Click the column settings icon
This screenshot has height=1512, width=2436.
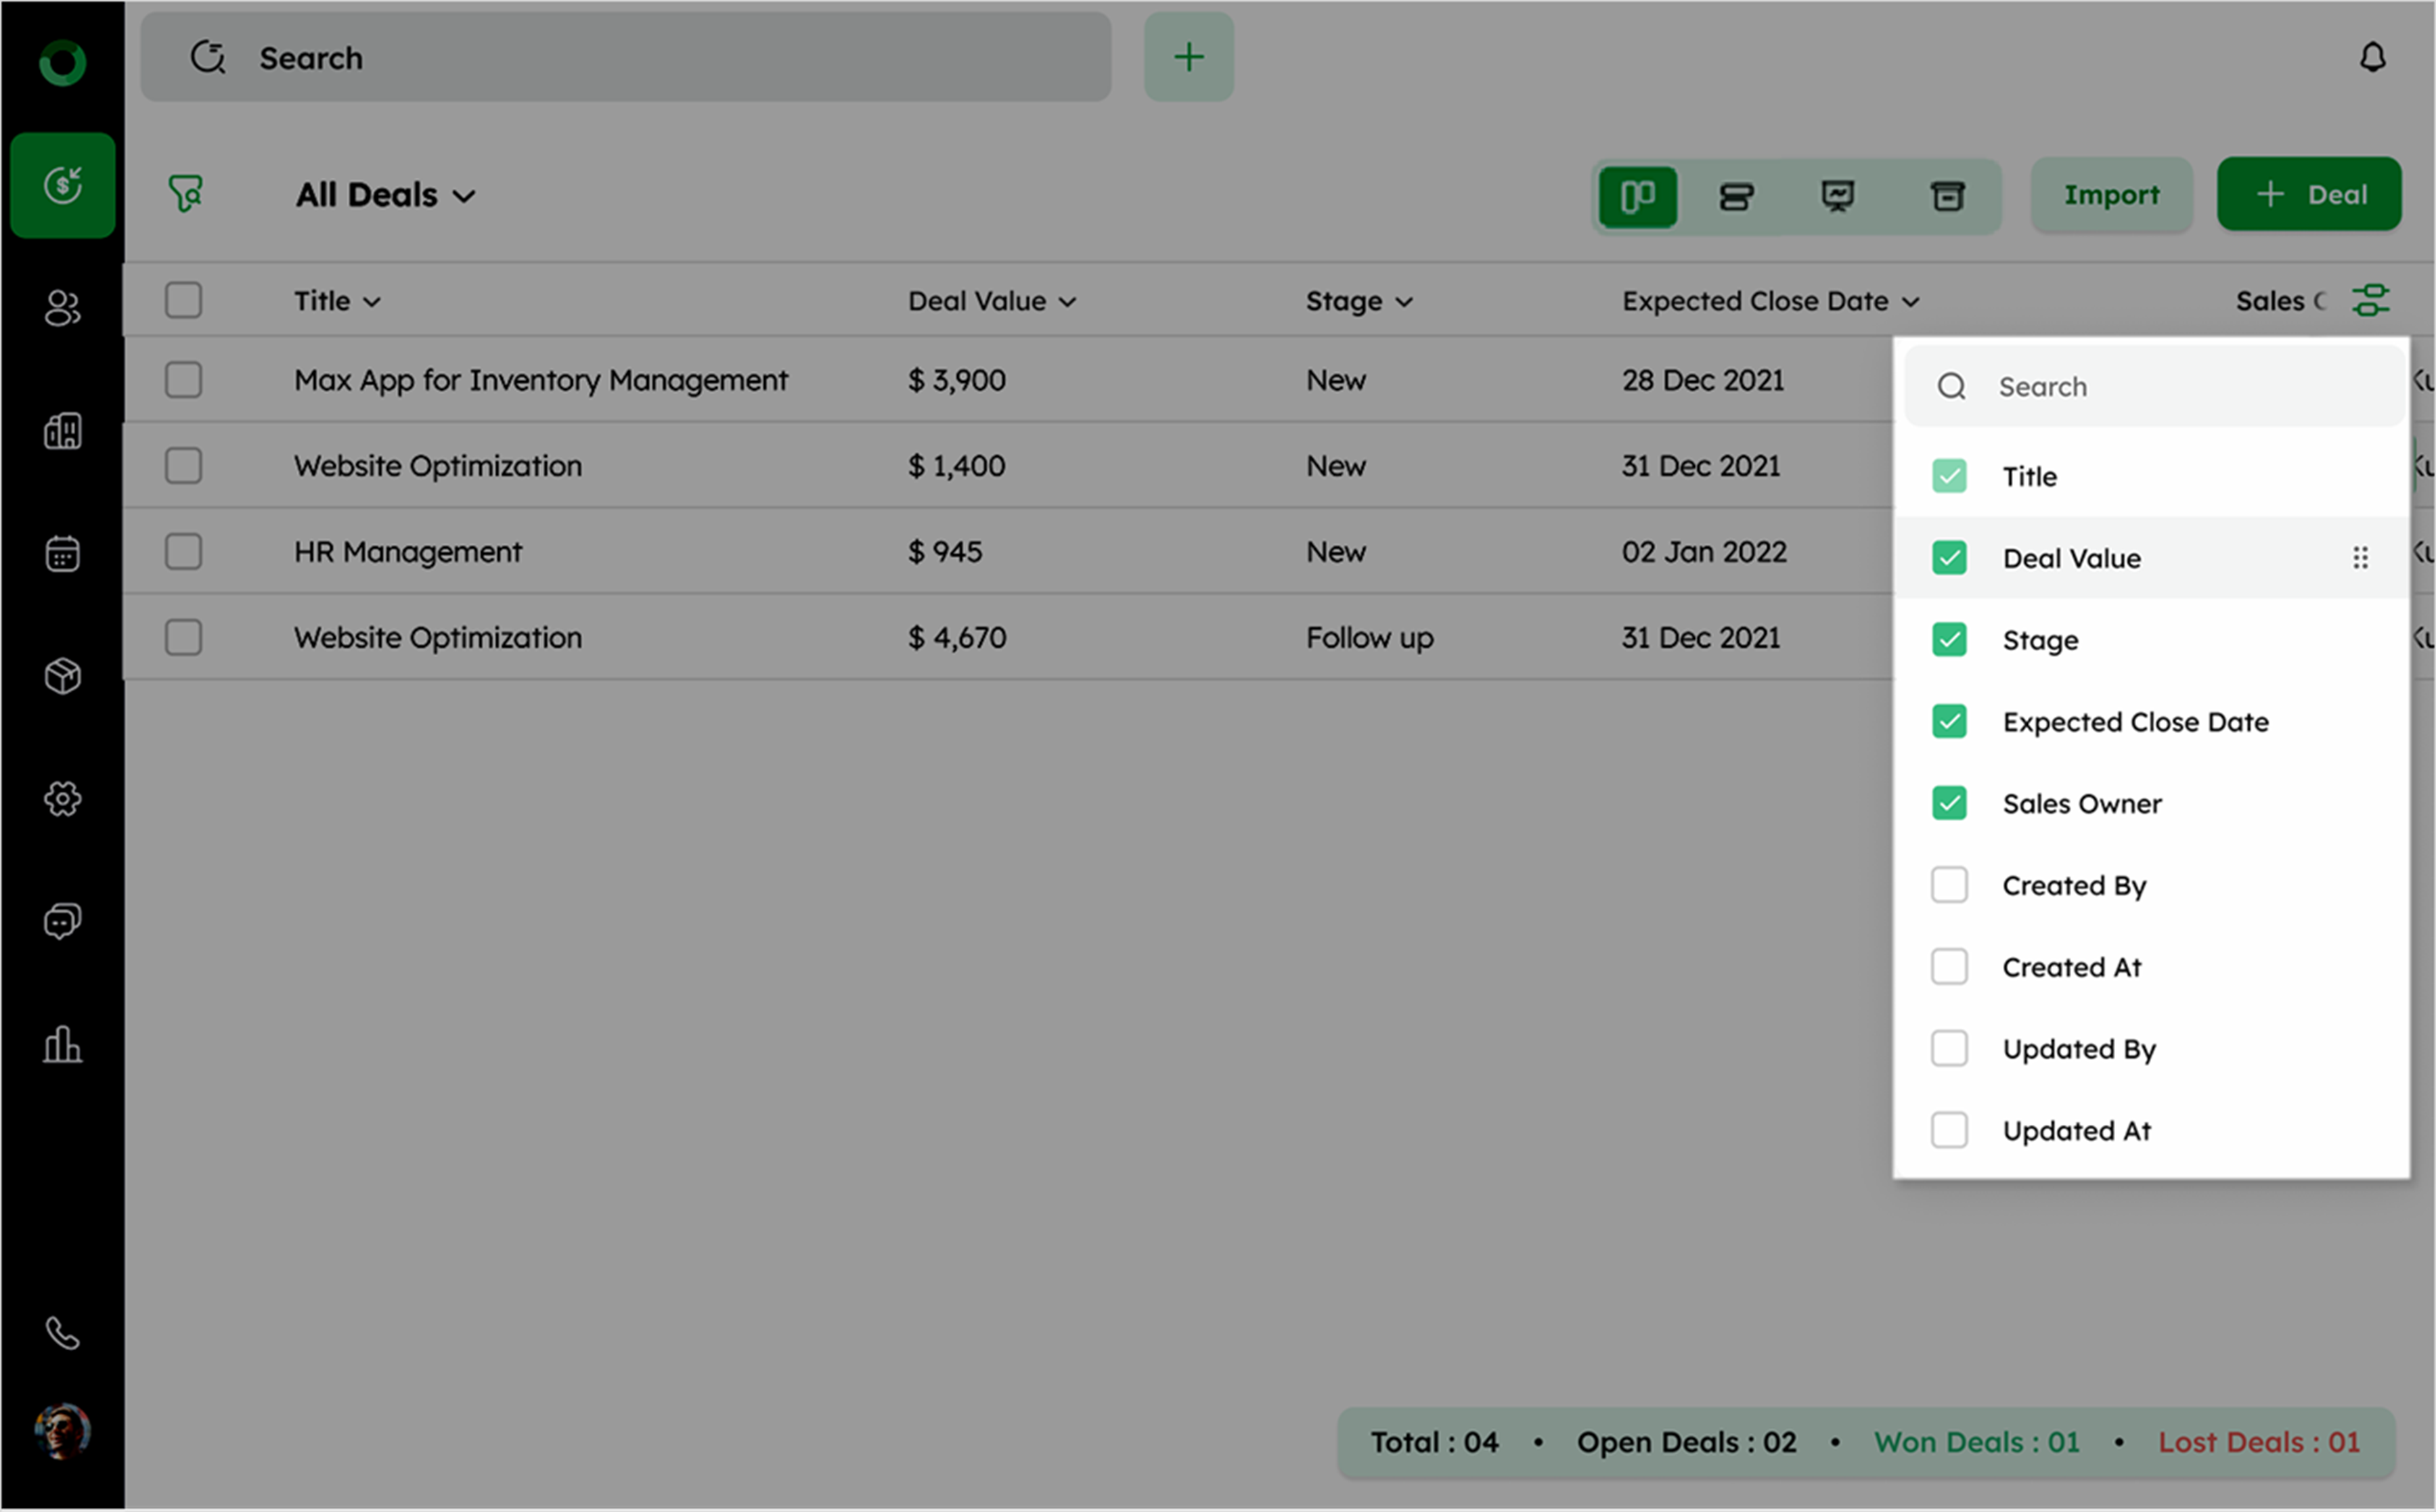(x=2370, y=300)
